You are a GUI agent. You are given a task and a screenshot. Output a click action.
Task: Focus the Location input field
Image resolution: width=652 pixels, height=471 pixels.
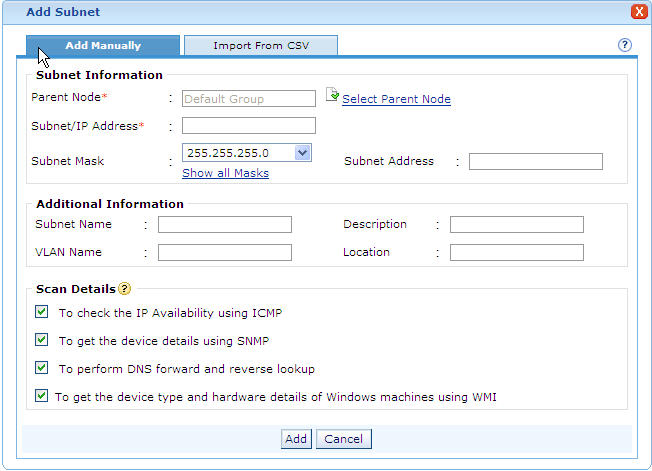(516, 252)
